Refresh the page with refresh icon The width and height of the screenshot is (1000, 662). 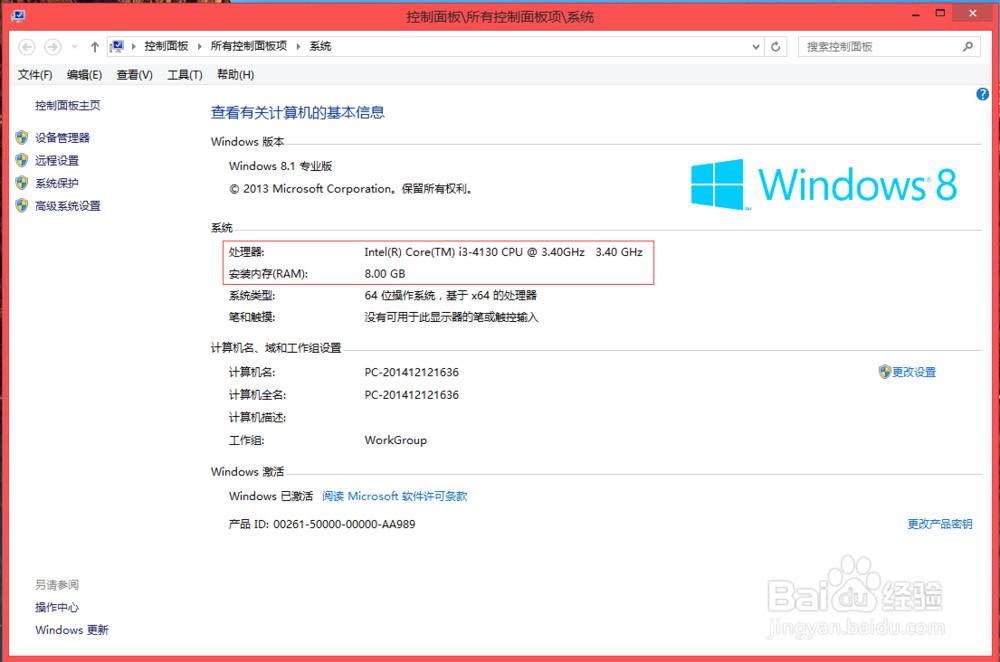[776, 47]
